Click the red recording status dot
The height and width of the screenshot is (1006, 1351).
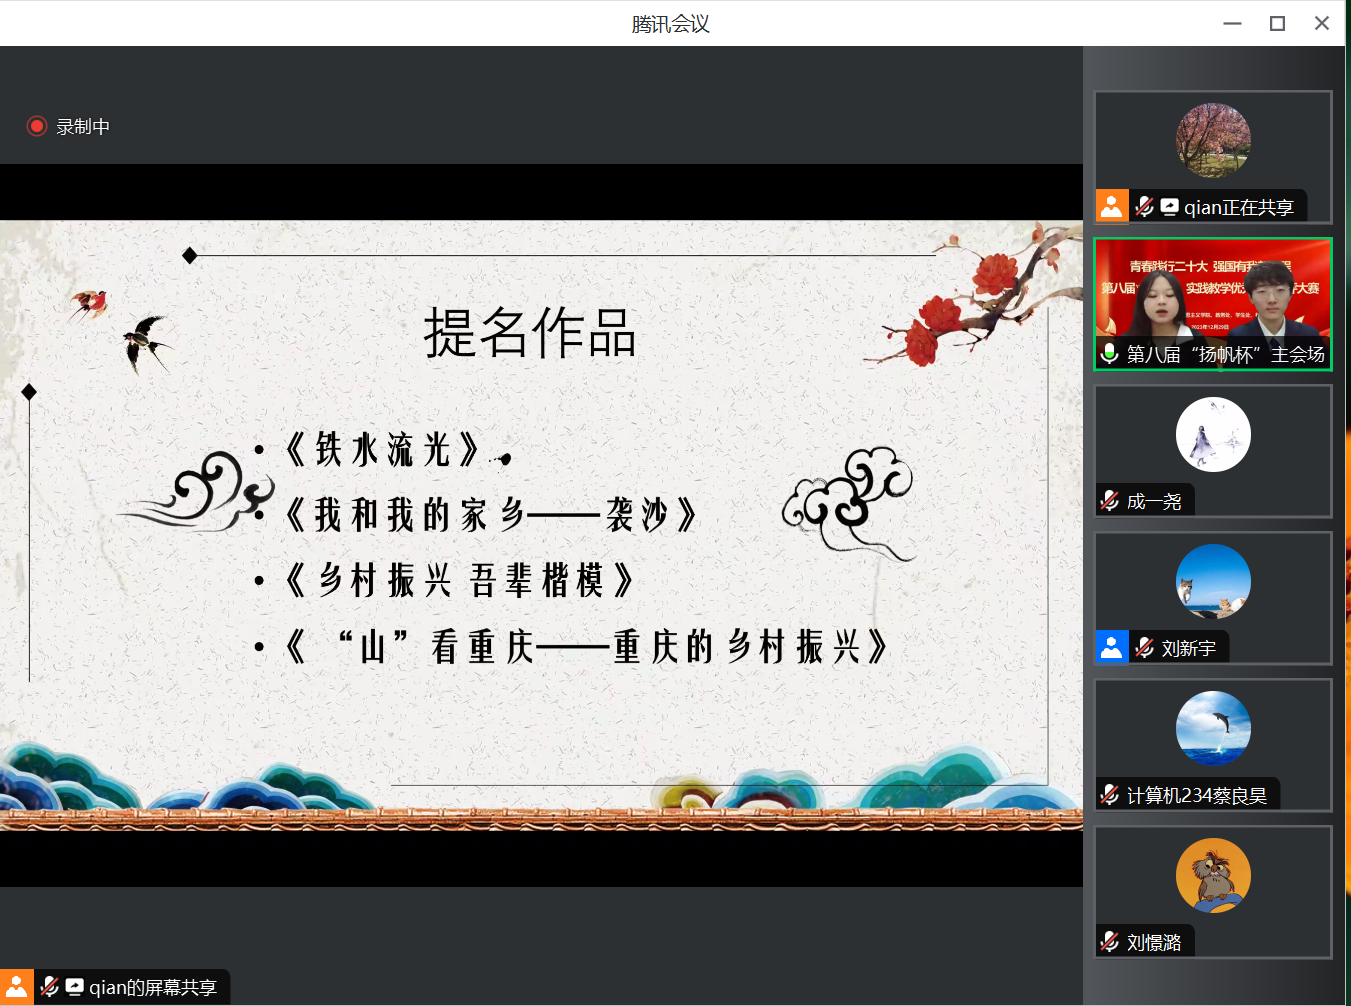(x=37, y=126)
